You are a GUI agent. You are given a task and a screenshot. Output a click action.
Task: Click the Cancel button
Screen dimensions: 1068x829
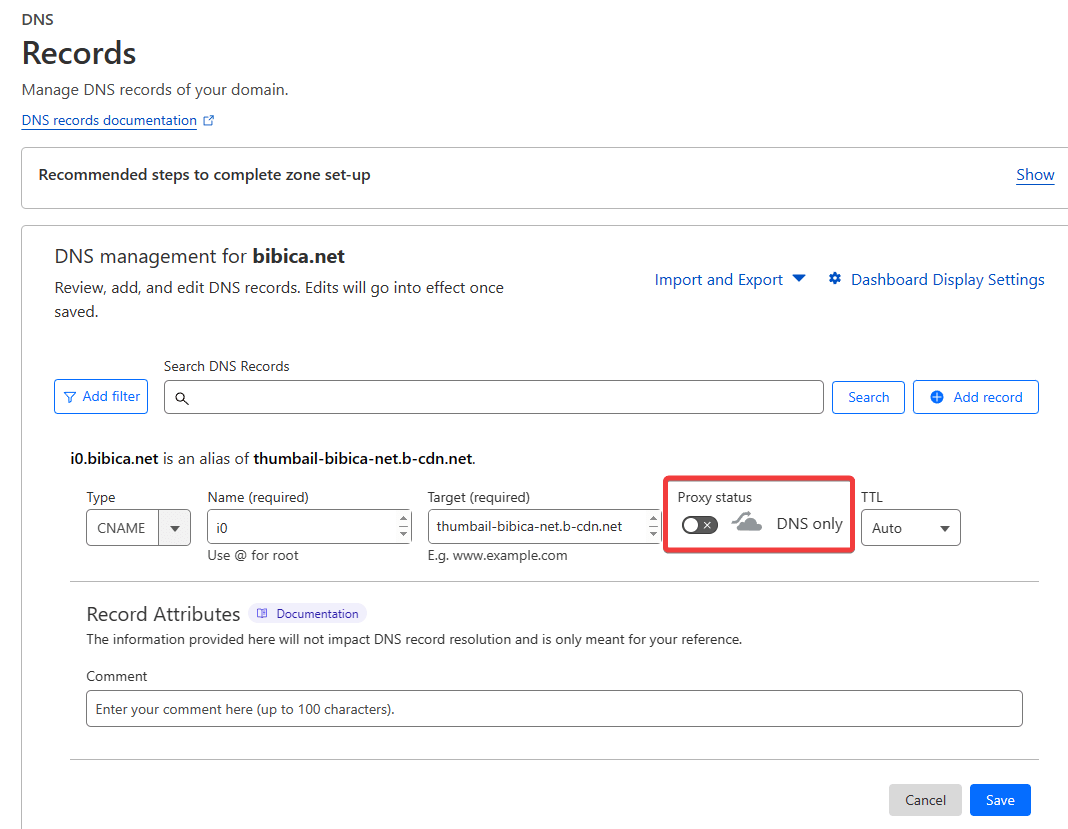tap(925, 800)
